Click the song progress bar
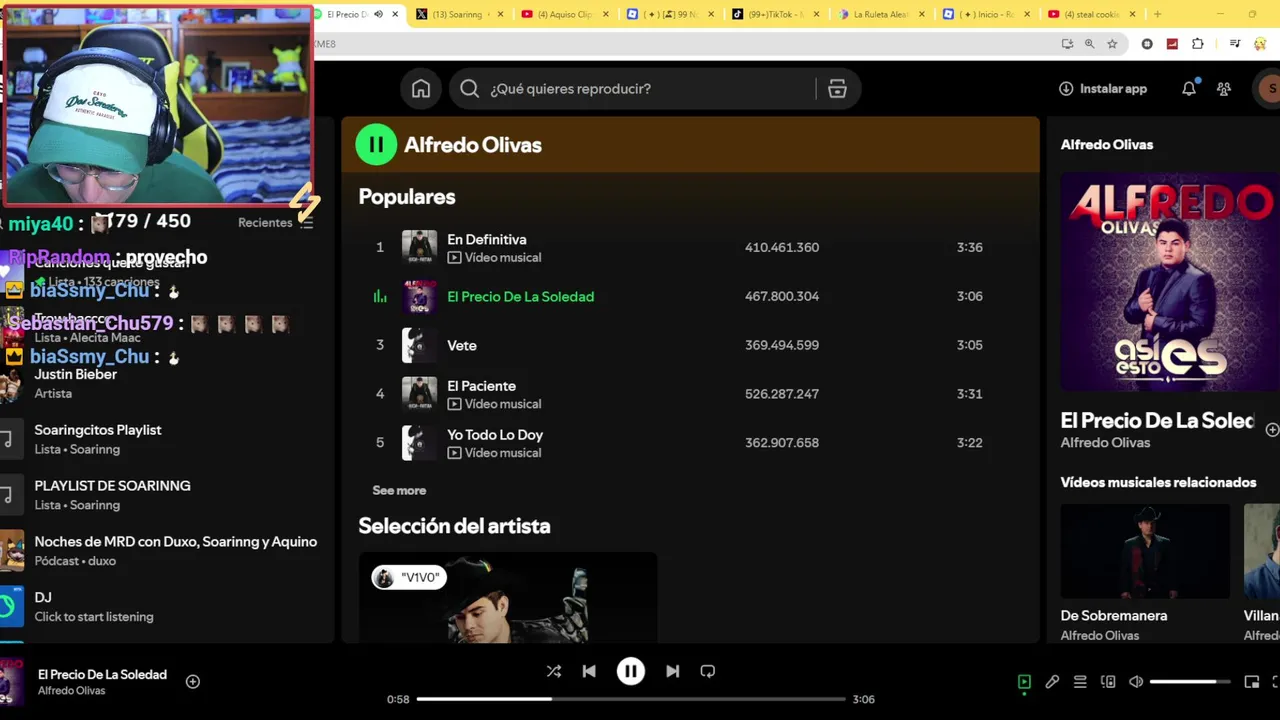The image size is (1280, 720). click(x=631, y=699)
